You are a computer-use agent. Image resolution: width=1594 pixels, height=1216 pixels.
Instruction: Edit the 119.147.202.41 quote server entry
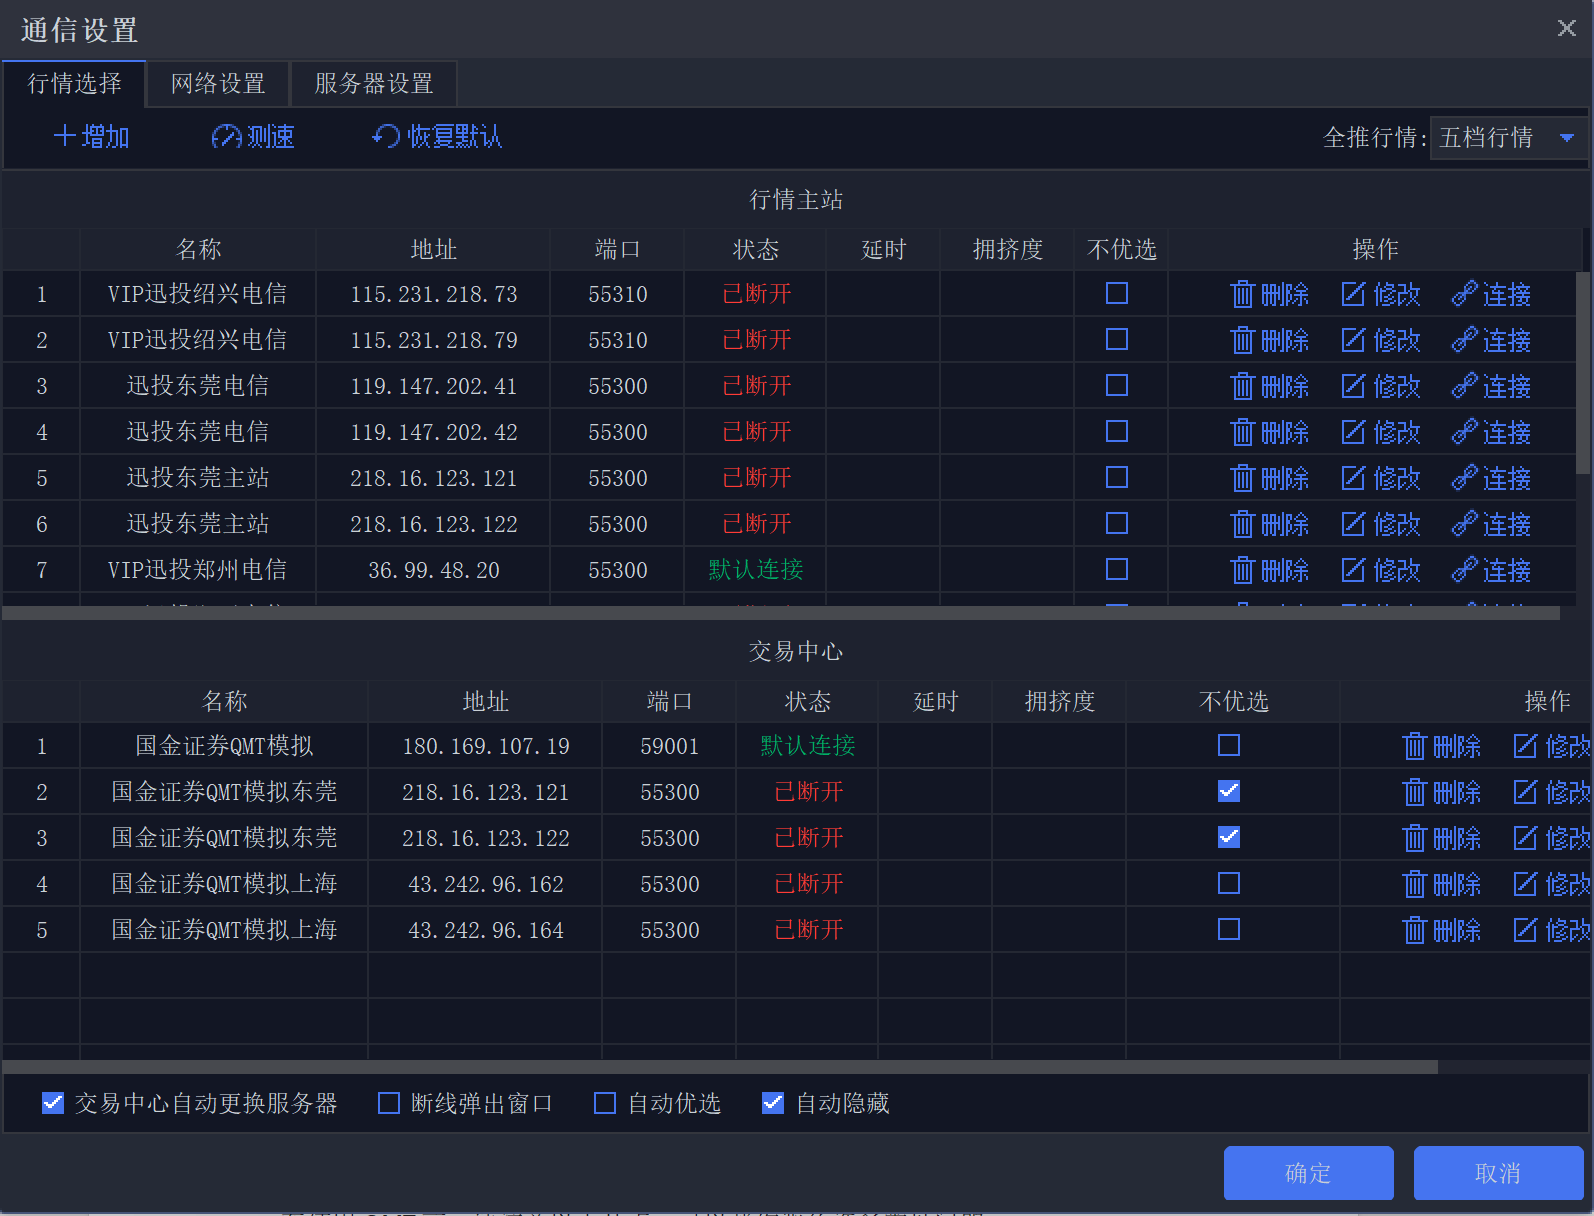(1381, 386)
